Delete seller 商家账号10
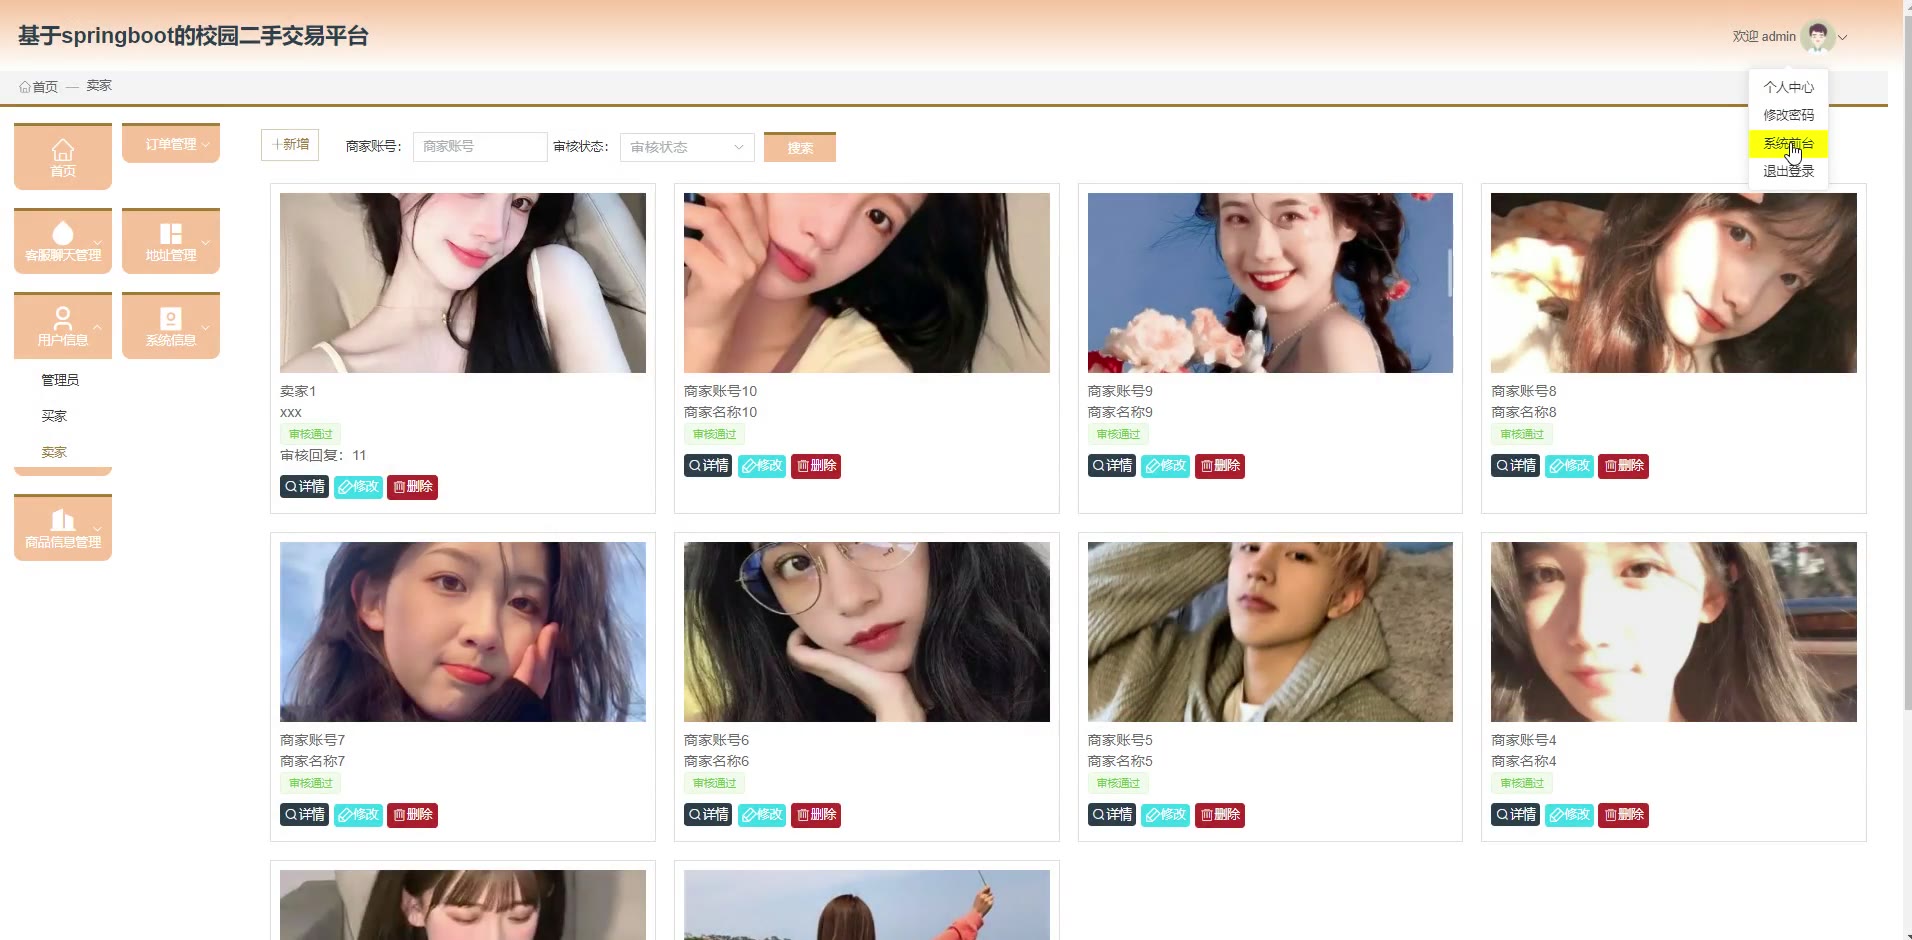Viewport: 1912px width, 940px height. pyautogui.click(x=816, y=466)
